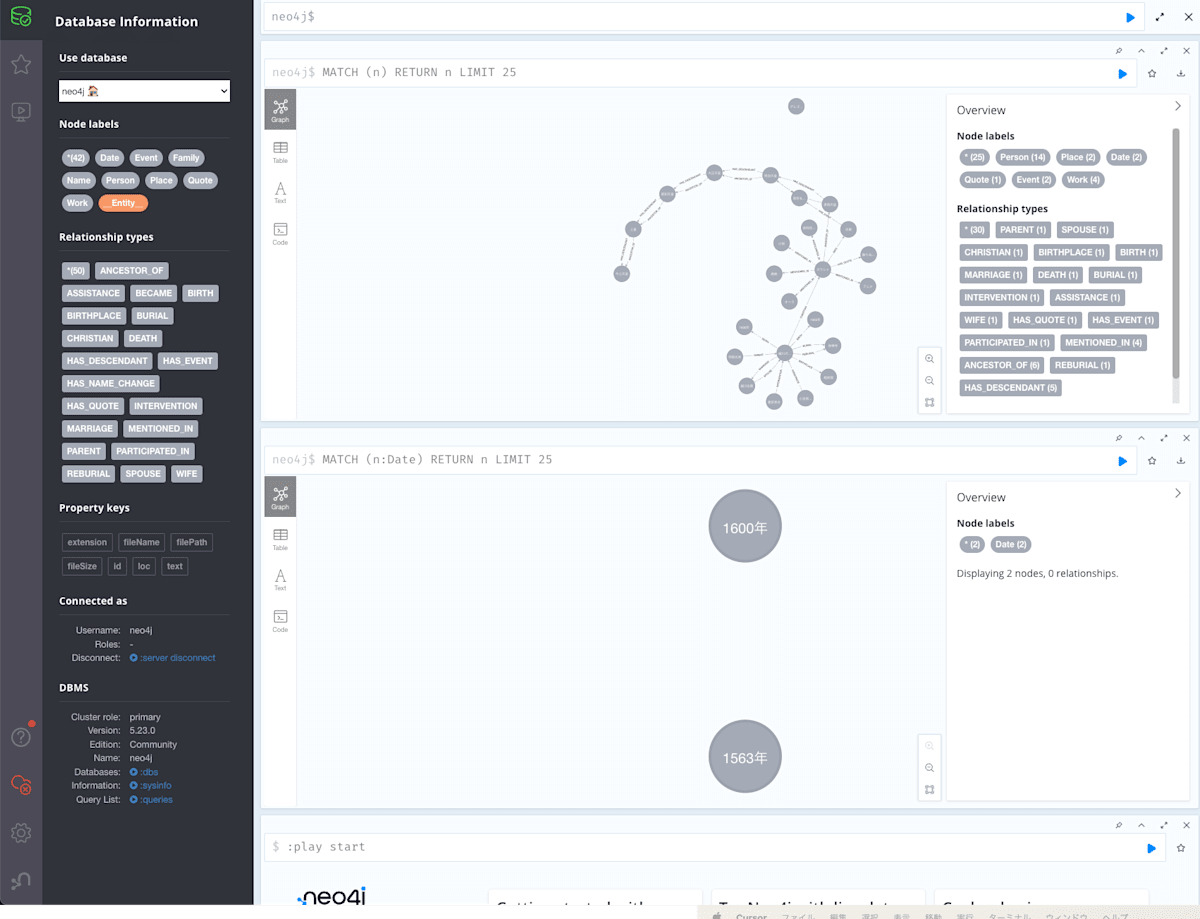Fullscreen the MATCH (n) result frame
Screen dimensions: 1200x919
(x=1164, y=50)
